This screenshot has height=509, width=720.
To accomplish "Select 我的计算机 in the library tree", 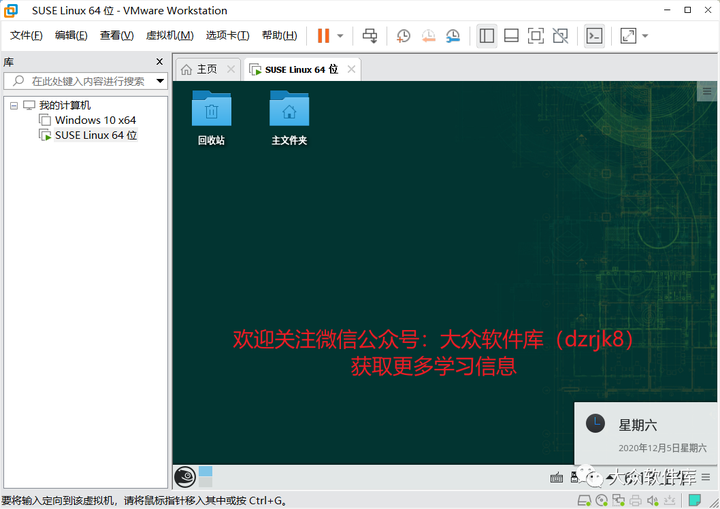I will 65,105.
